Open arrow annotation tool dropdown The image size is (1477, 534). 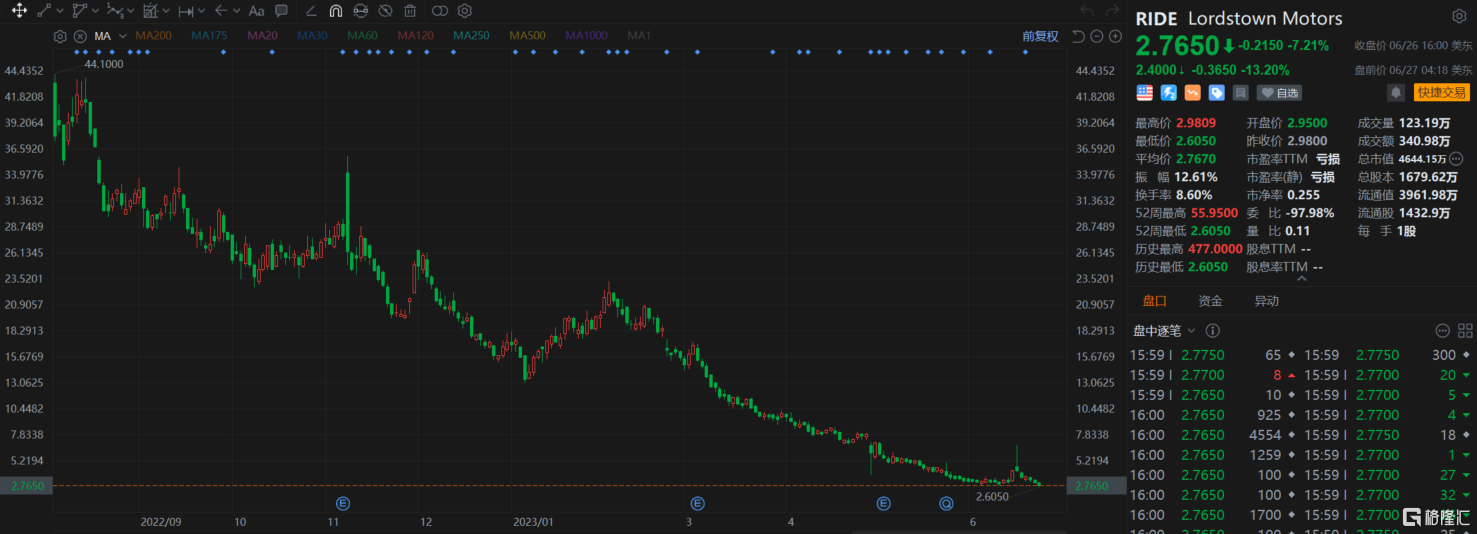(x=237, y=11)
